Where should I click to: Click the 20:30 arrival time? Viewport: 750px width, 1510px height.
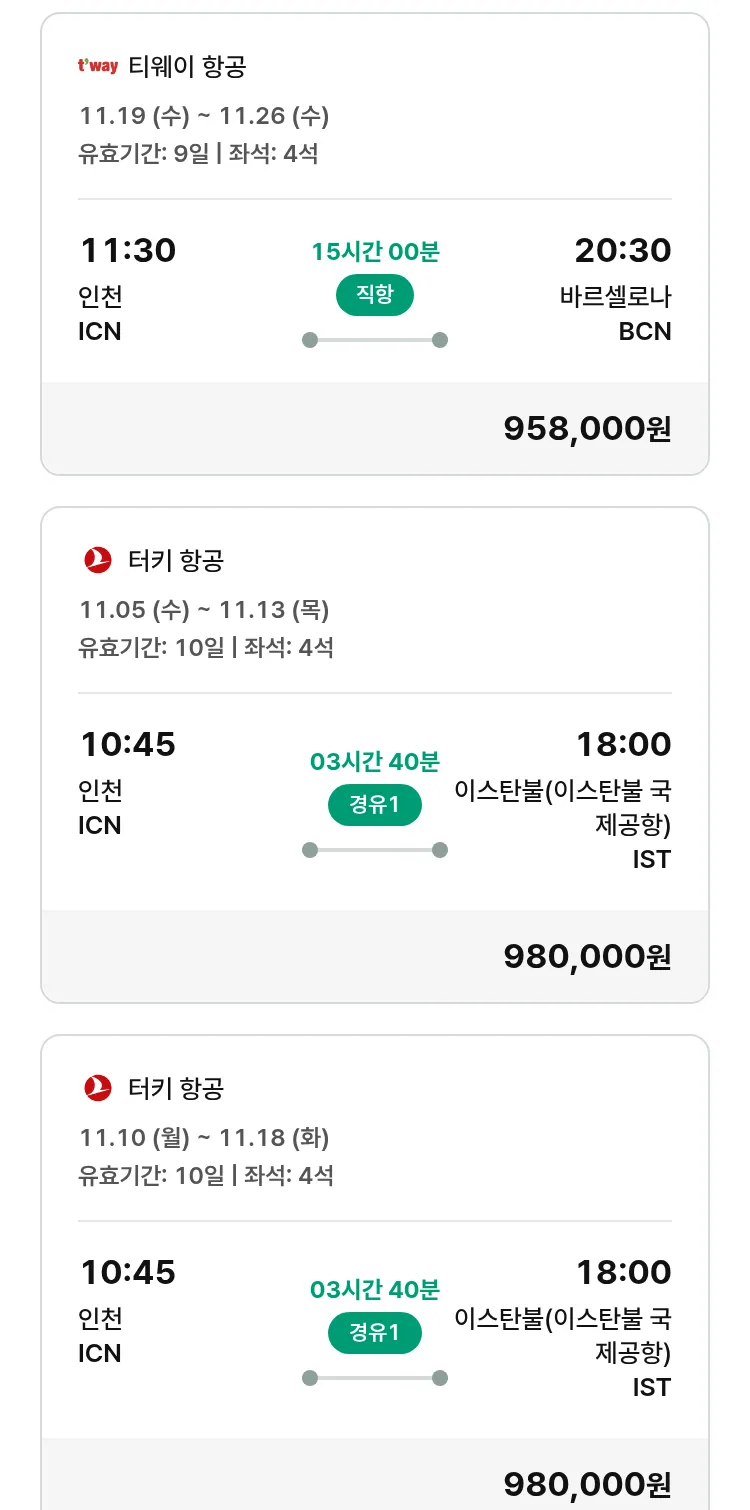622,250
